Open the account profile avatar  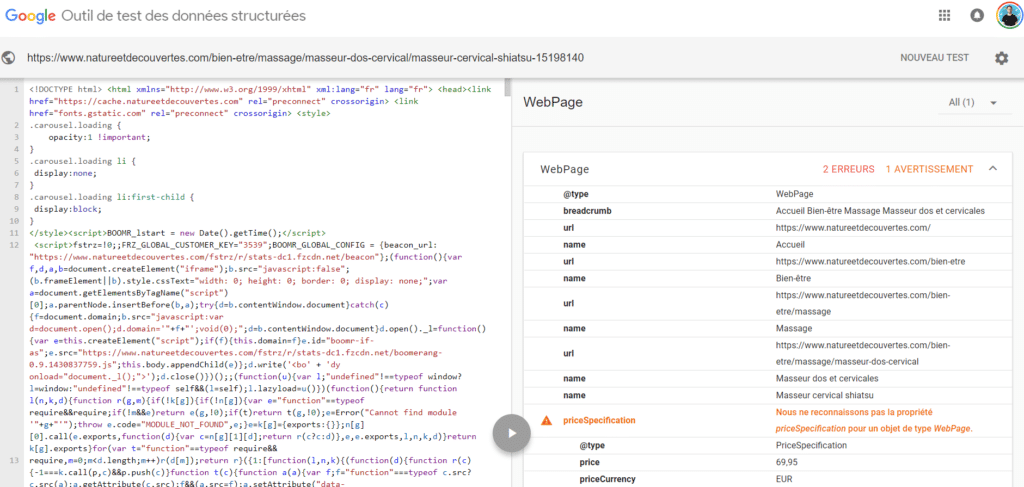(x=1010, y=16)
